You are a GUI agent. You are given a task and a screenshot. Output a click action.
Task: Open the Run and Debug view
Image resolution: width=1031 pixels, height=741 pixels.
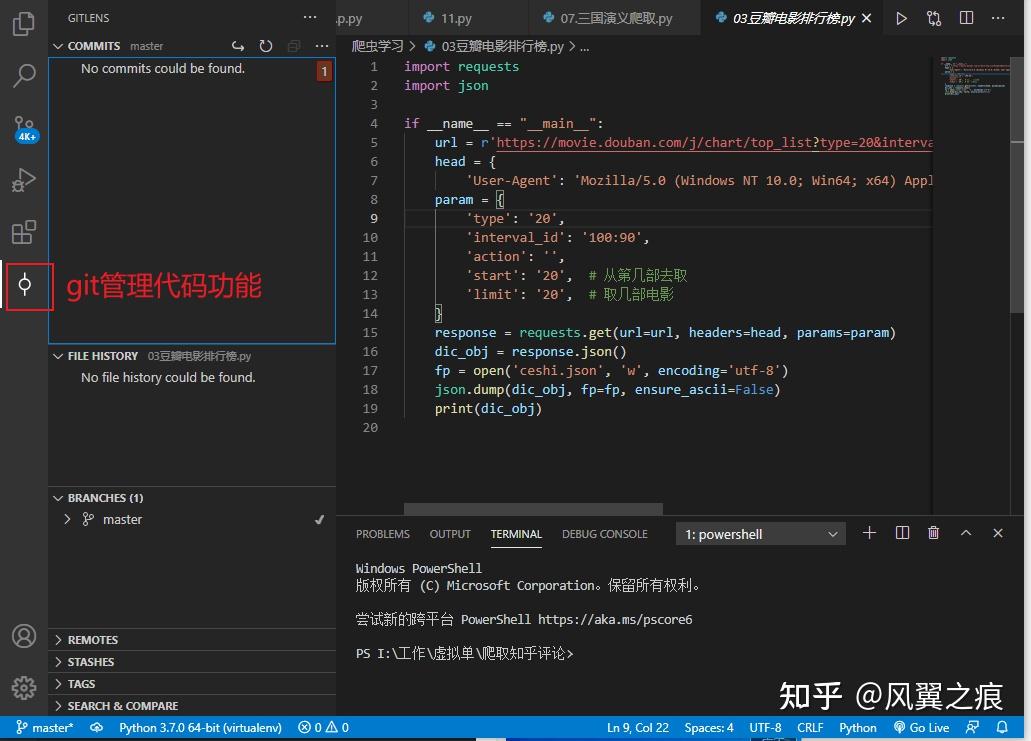[x=25, y=180]
